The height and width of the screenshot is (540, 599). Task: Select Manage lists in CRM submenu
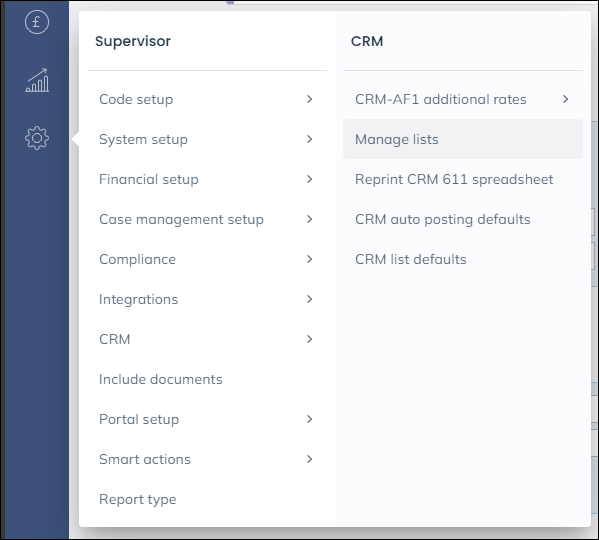tap(463, 139)
